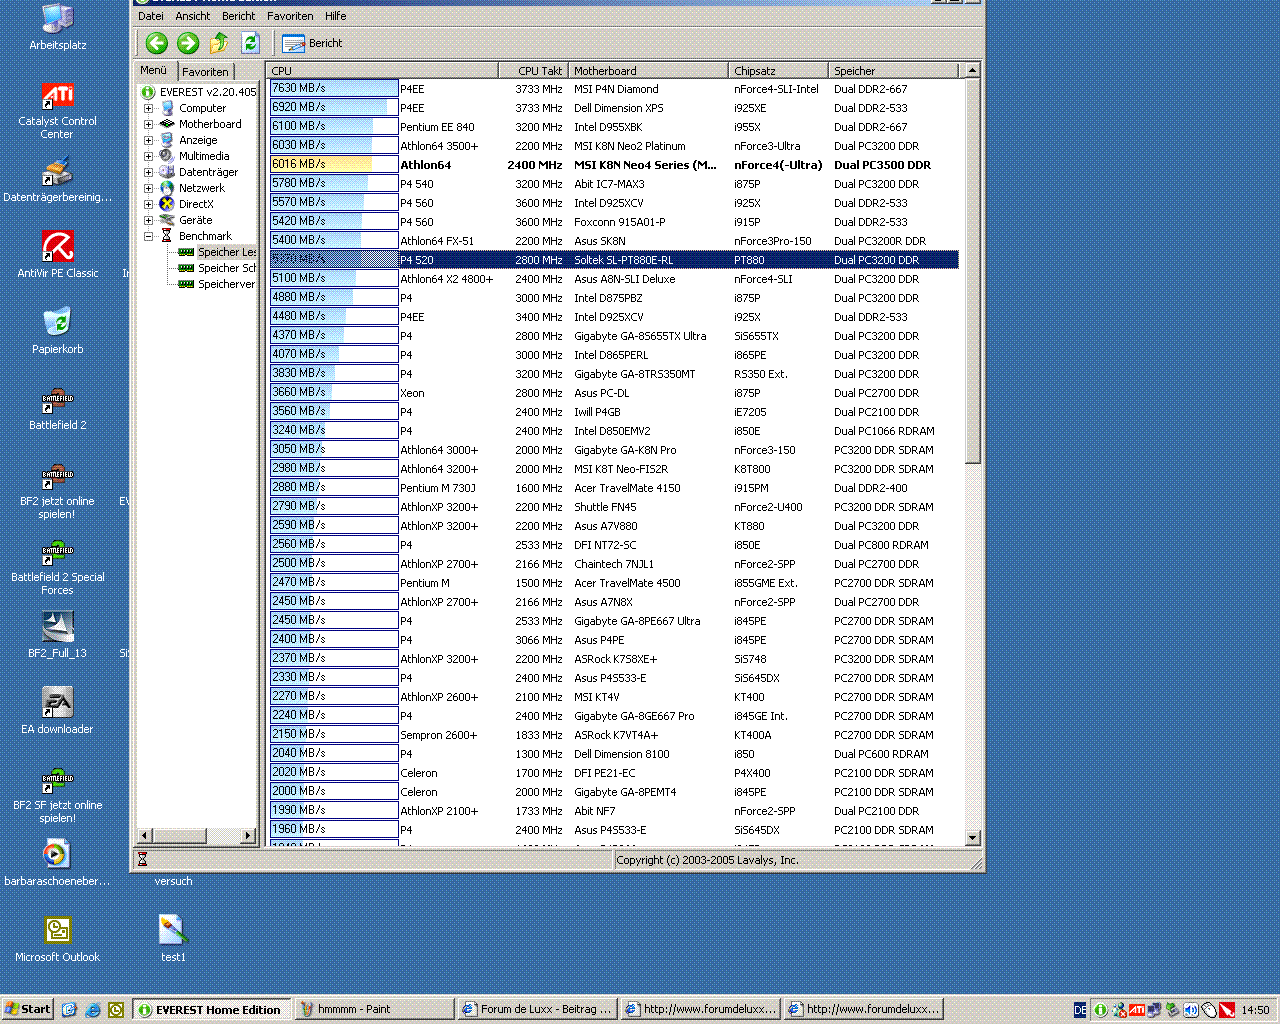Sort by the CPU Takt column header
Viewport: 1280px width, 1024px height.
pyautogui.click(x=532, y=71)
